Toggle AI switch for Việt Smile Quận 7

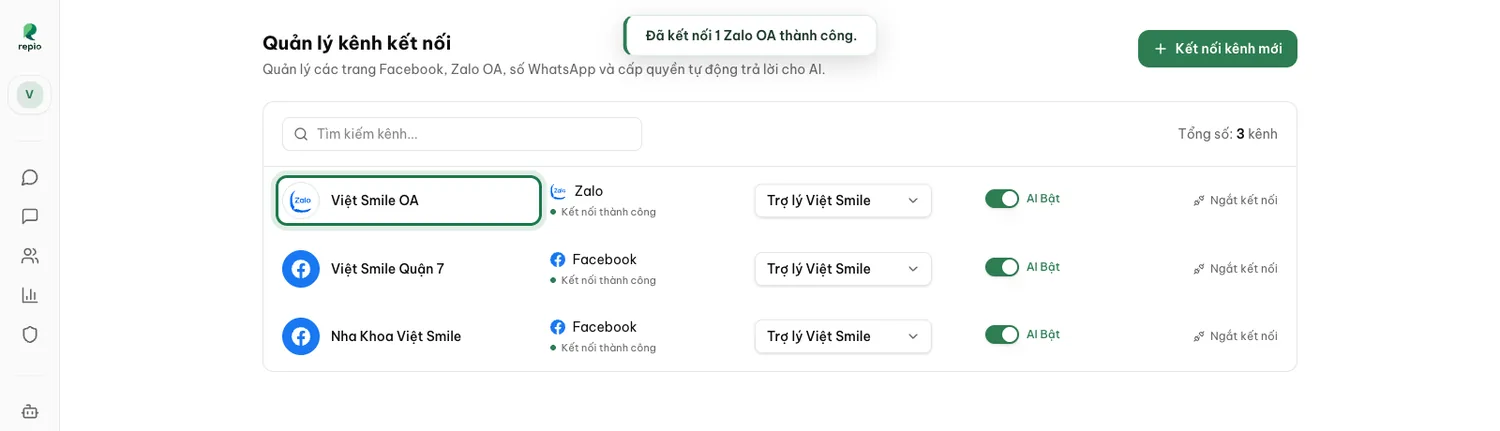tap(1002, 267)
